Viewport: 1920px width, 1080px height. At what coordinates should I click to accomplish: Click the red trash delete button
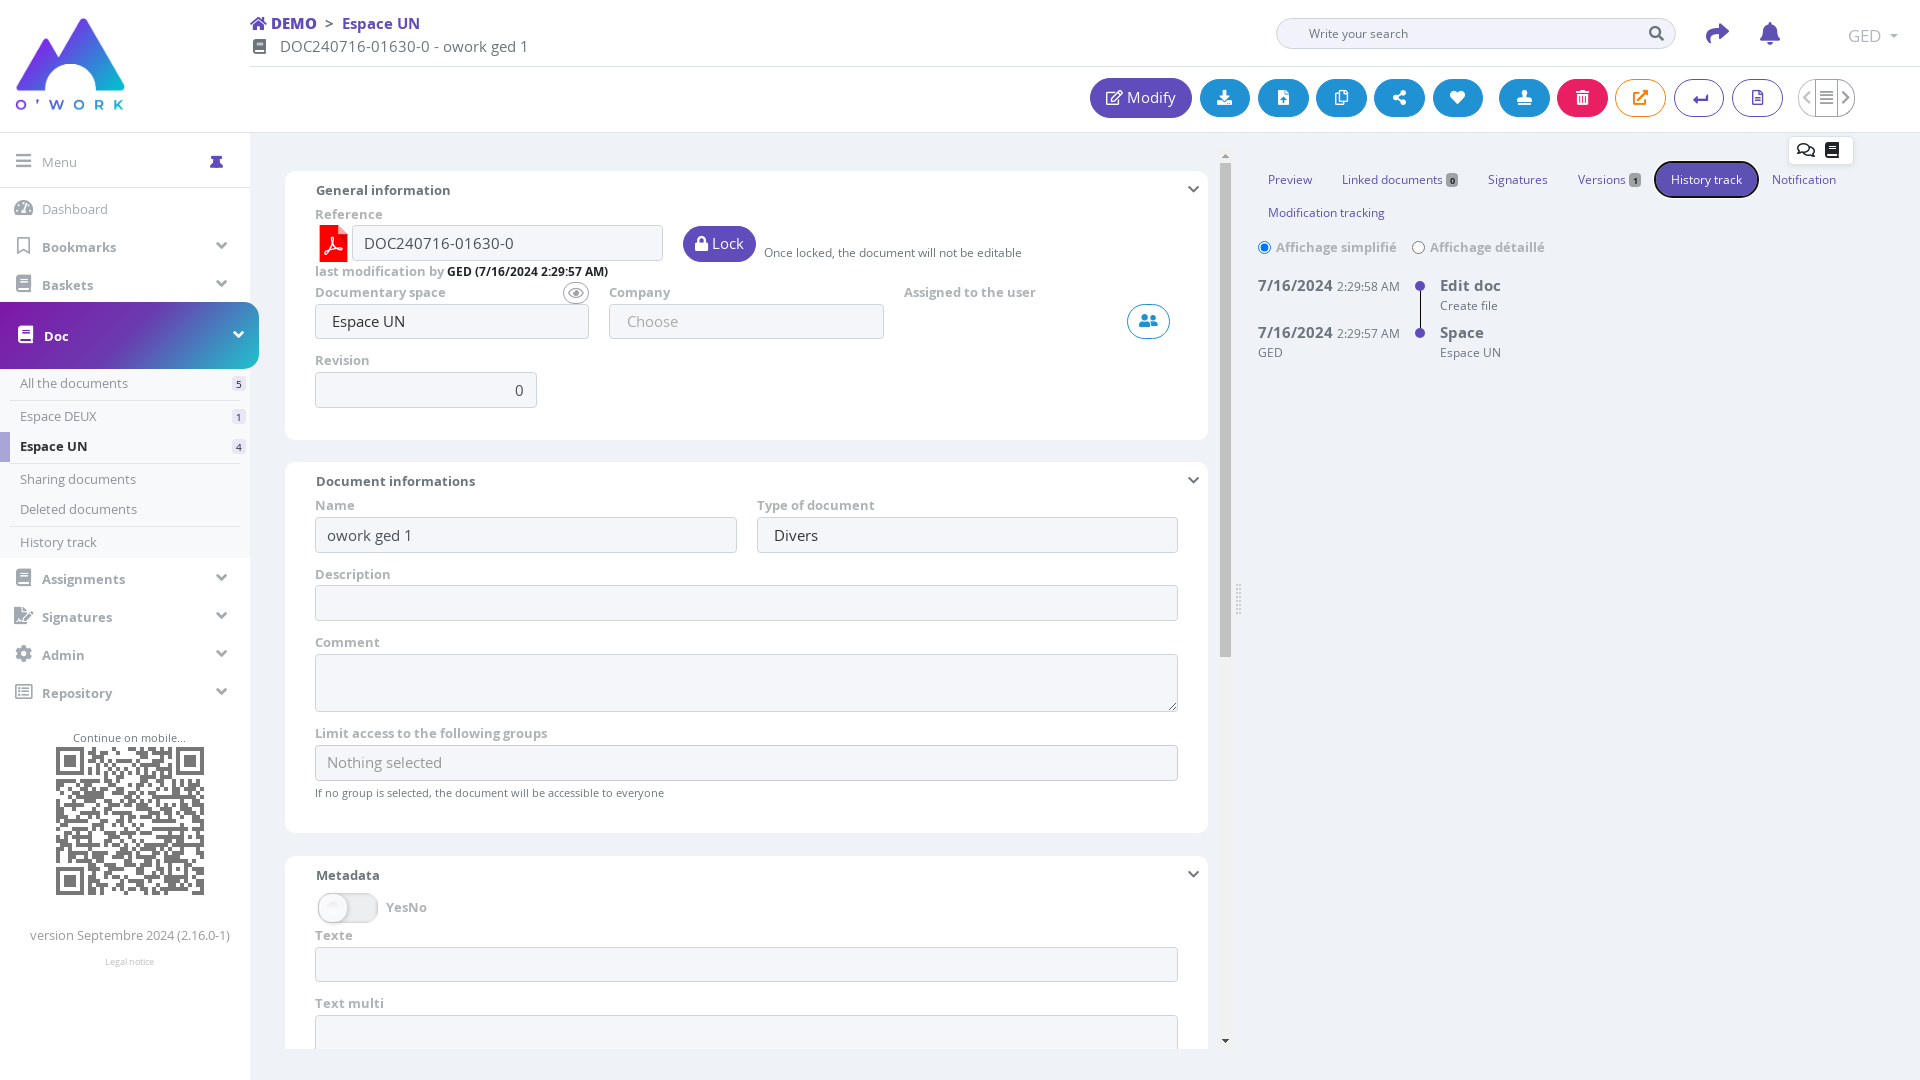click(x=1582, y=98)
